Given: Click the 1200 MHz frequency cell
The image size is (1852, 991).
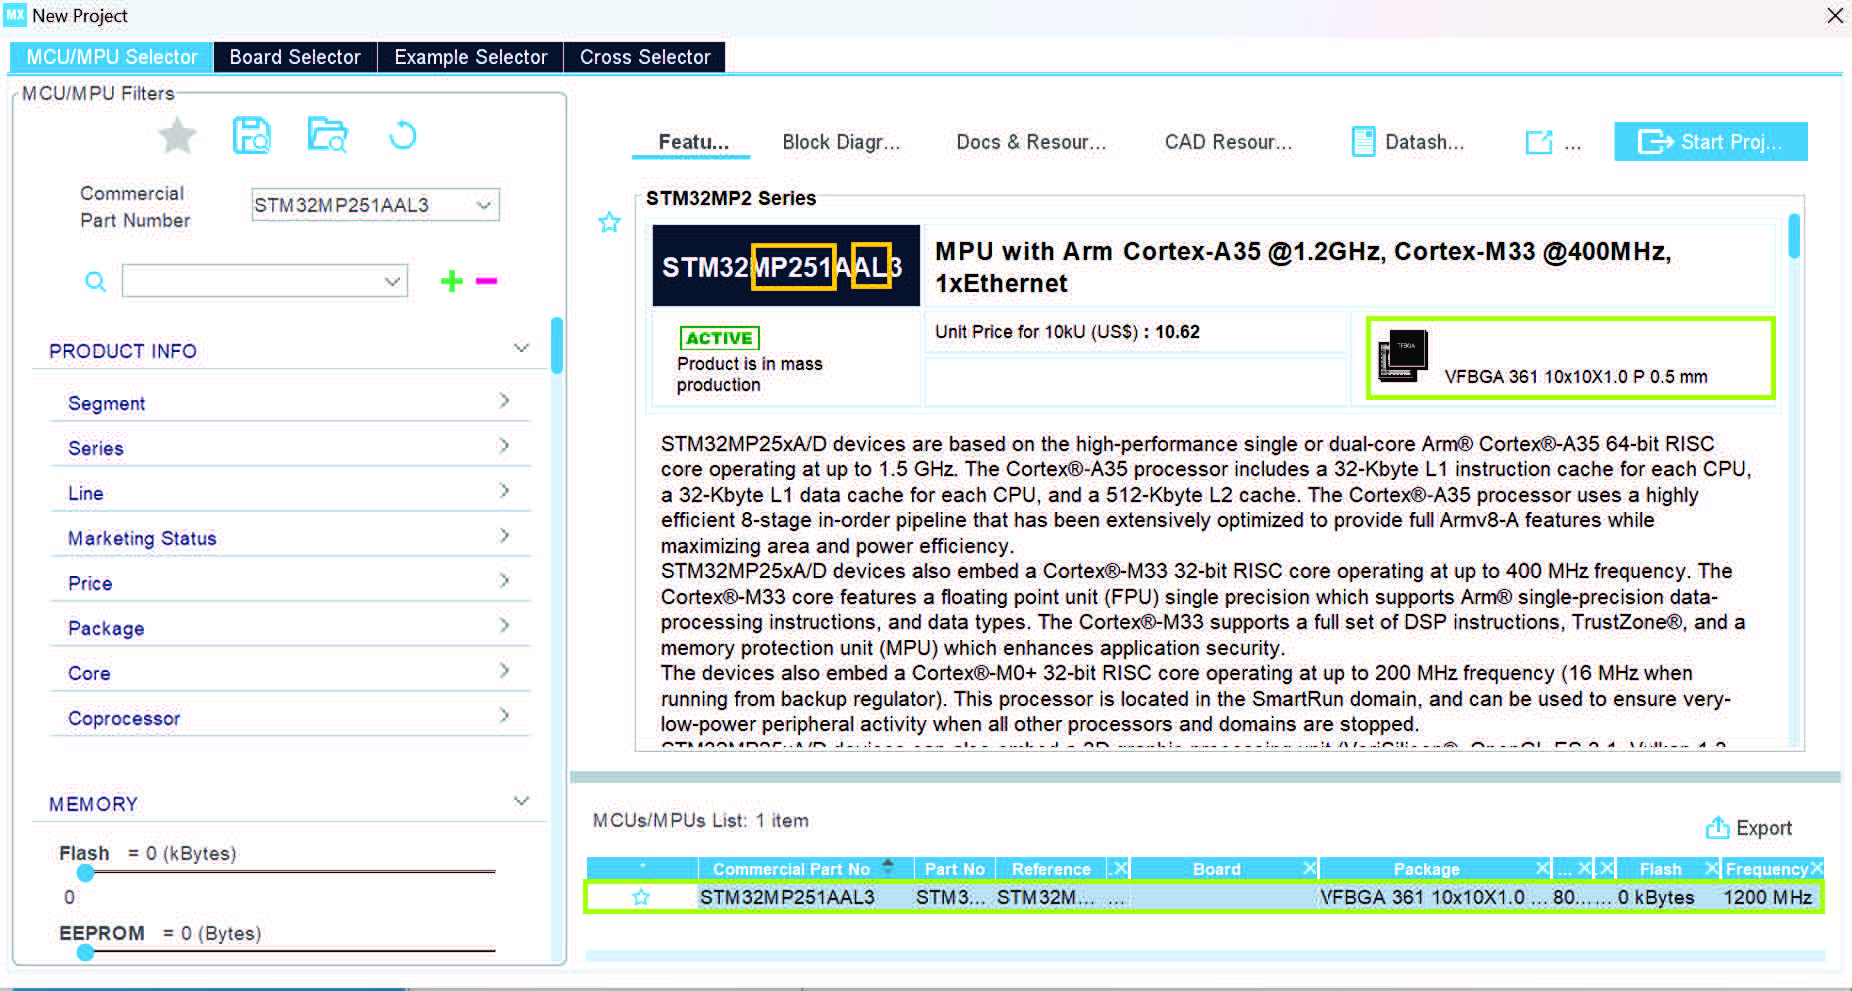Looking at the screenshot, I should (x=1767, y=897).
